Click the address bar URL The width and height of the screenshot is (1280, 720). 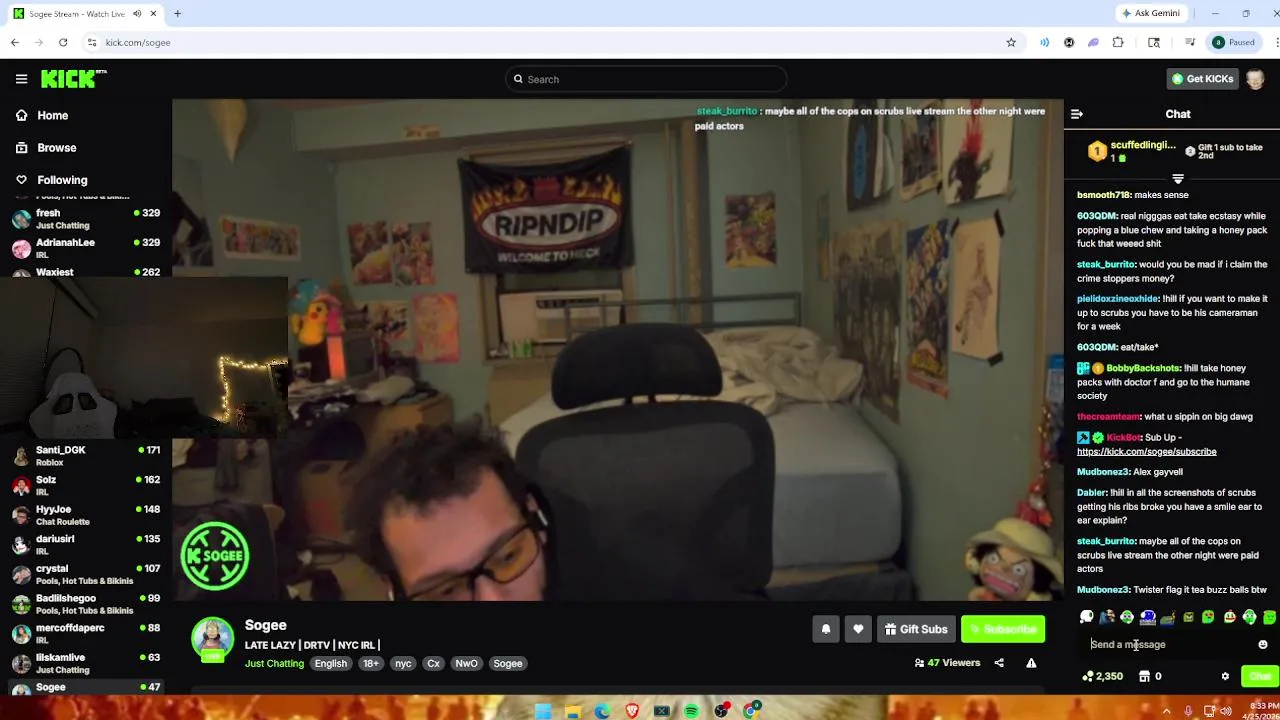[138, 42]
